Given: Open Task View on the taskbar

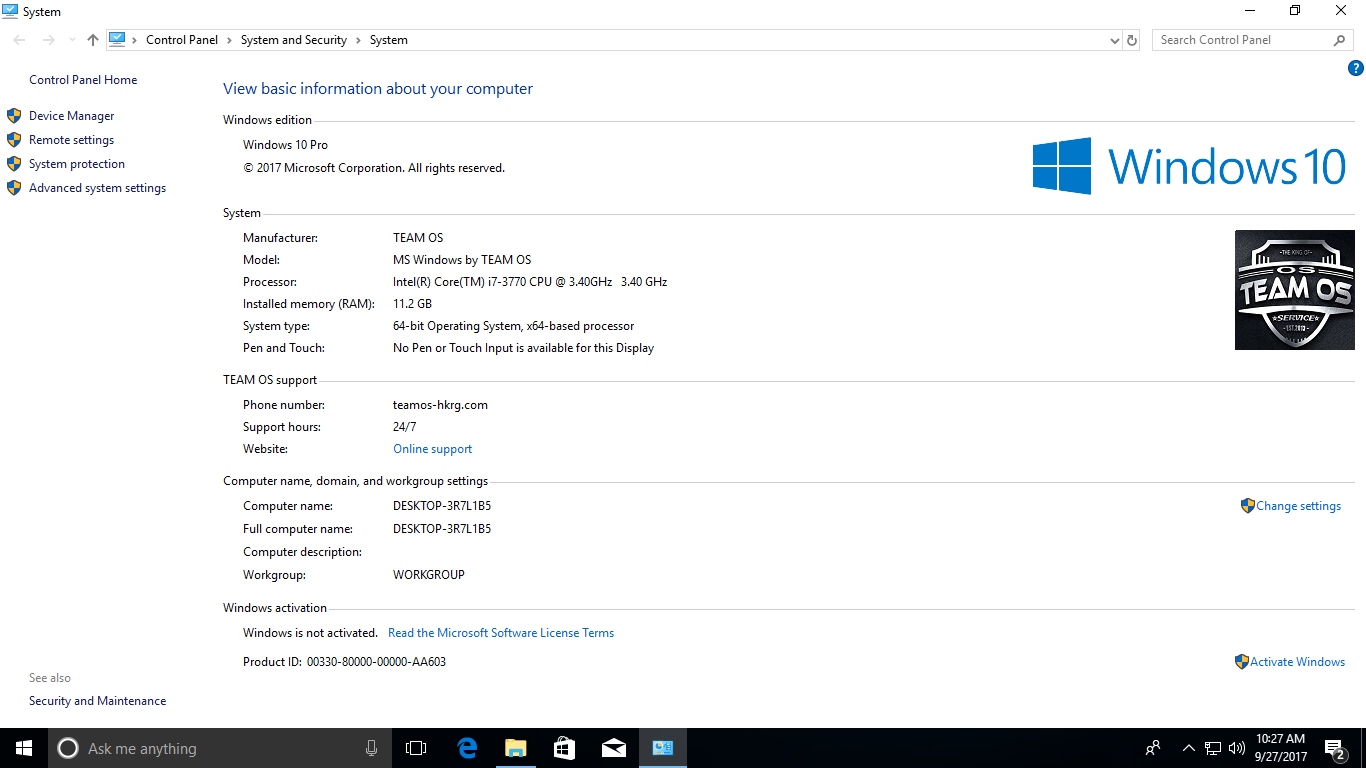Looking at the screenshot, I should click(416, 748).
